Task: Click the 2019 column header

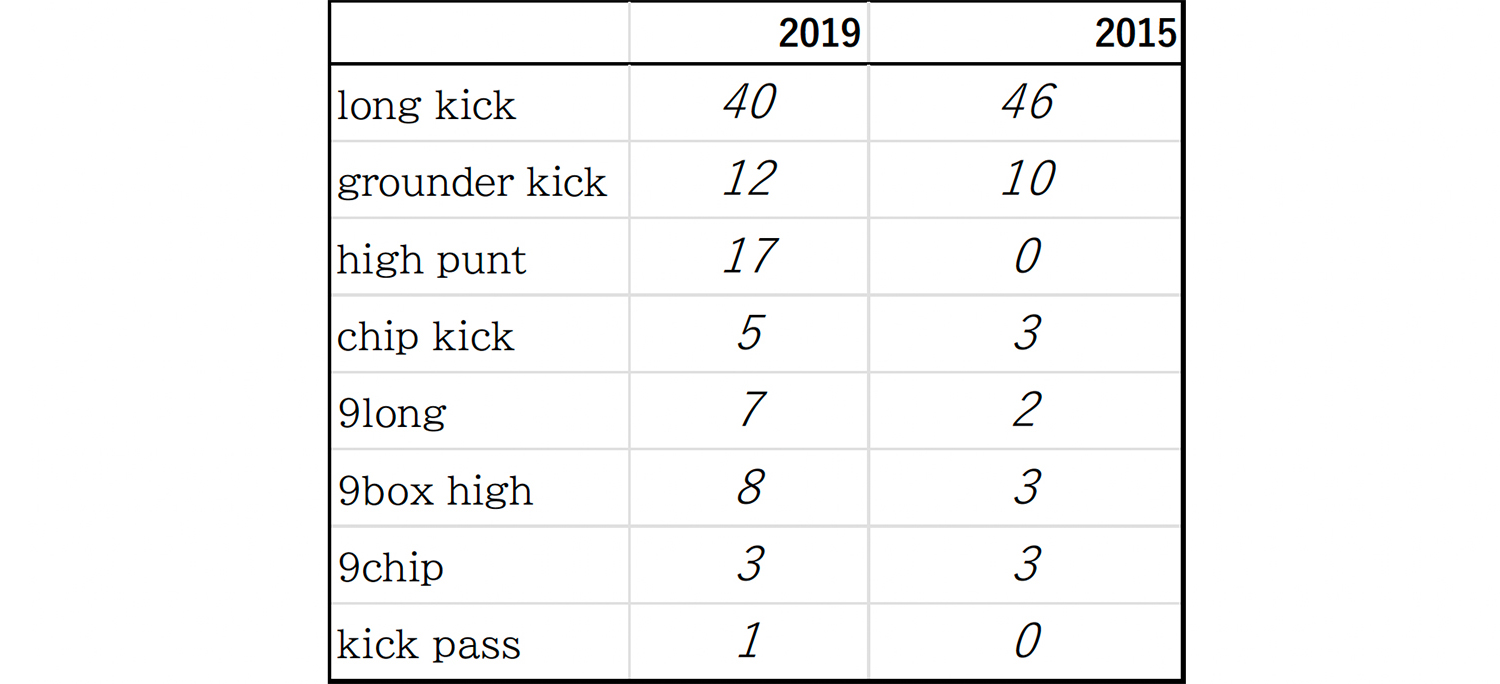Action: [818, 34]
